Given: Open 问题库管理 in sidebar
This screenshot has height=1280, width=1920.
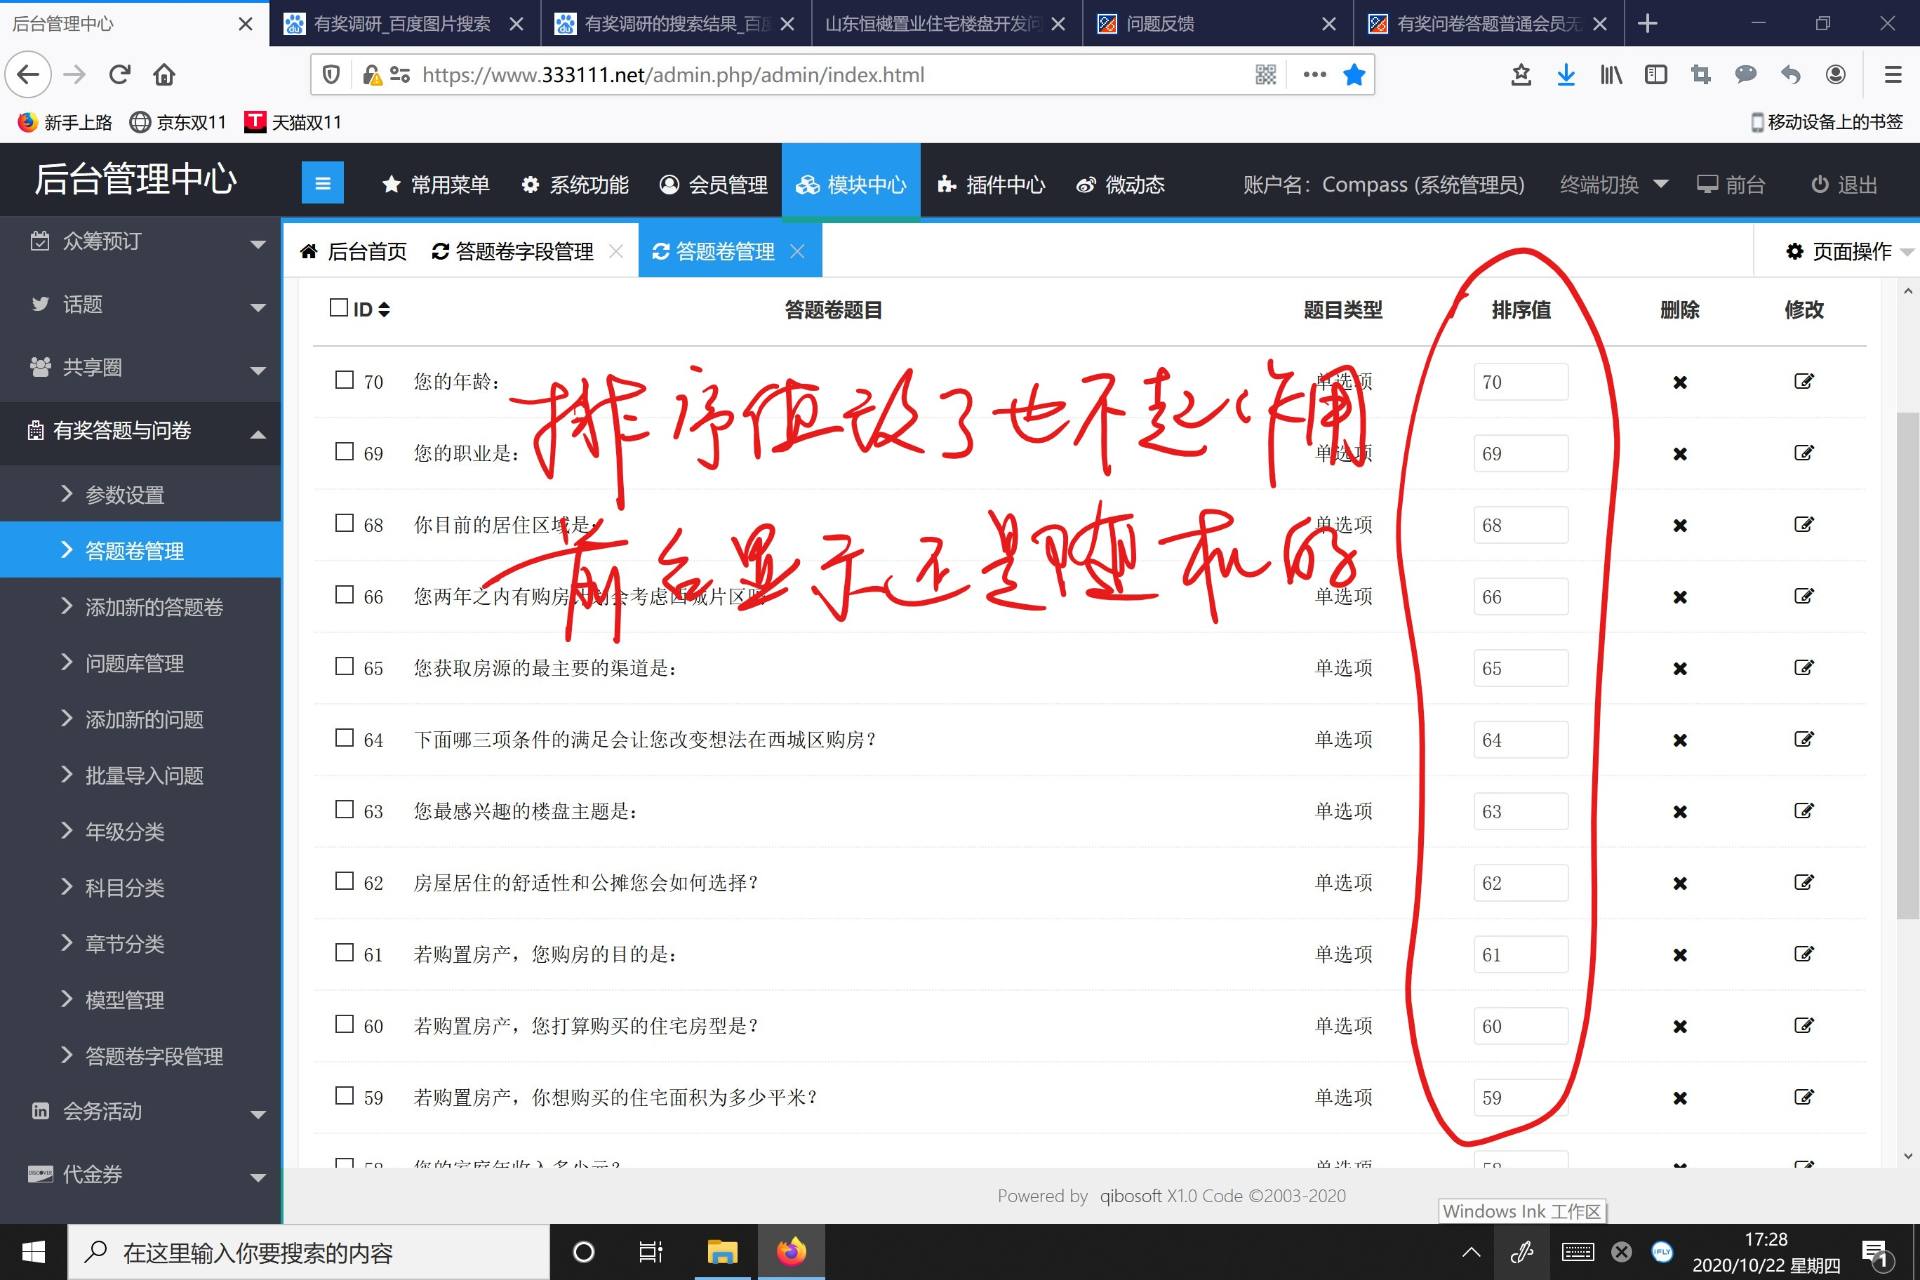Looking at the screenshot, I should [x=134, y=664].
